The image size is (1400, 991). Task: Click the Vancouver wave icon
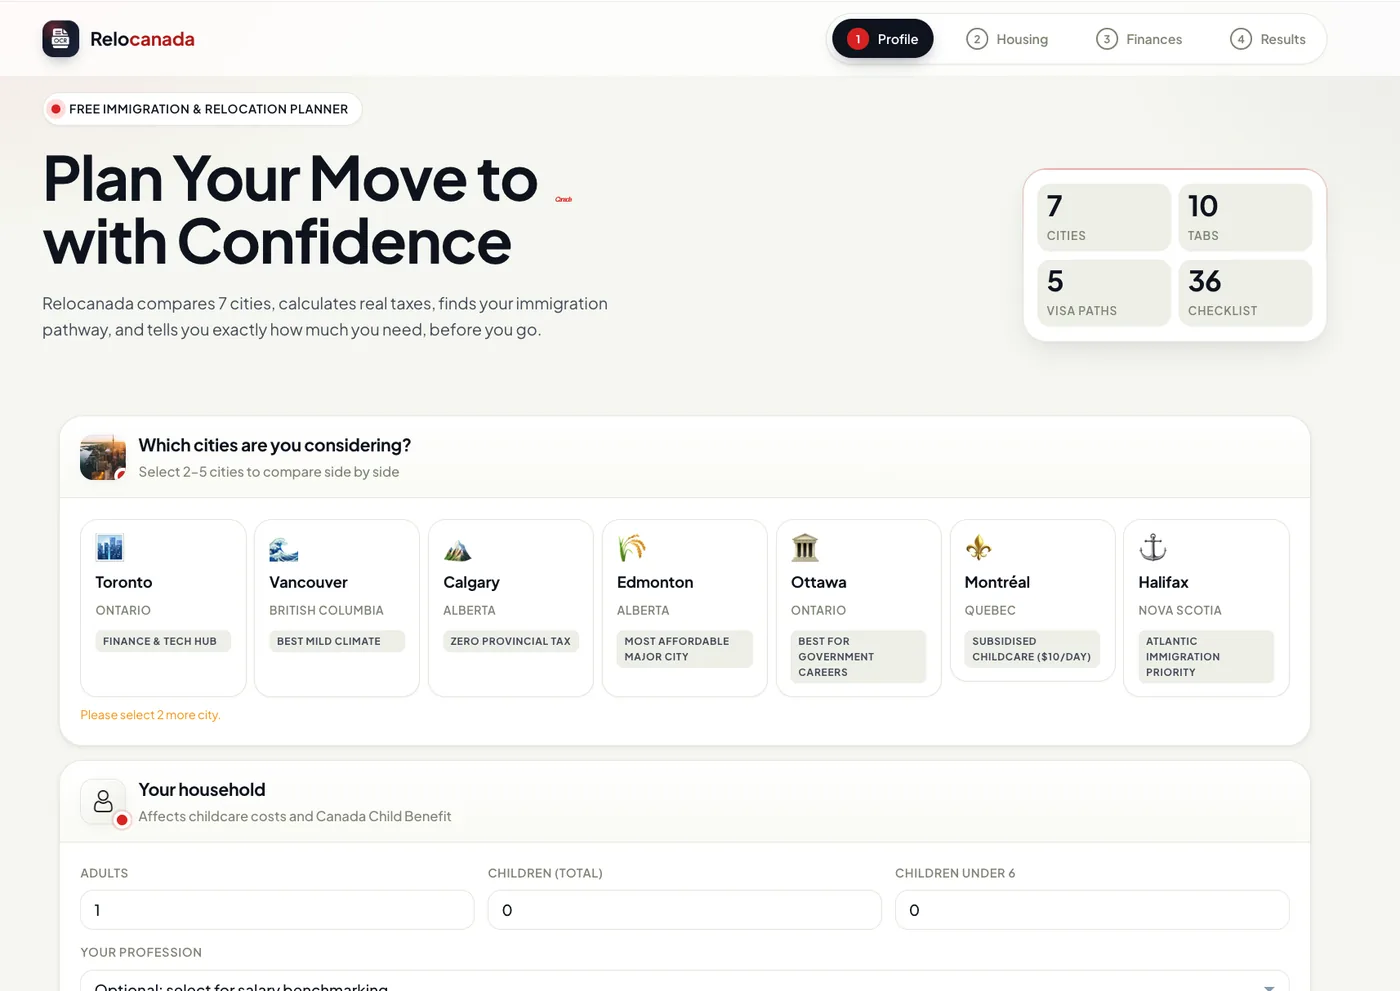coord(284,548)
